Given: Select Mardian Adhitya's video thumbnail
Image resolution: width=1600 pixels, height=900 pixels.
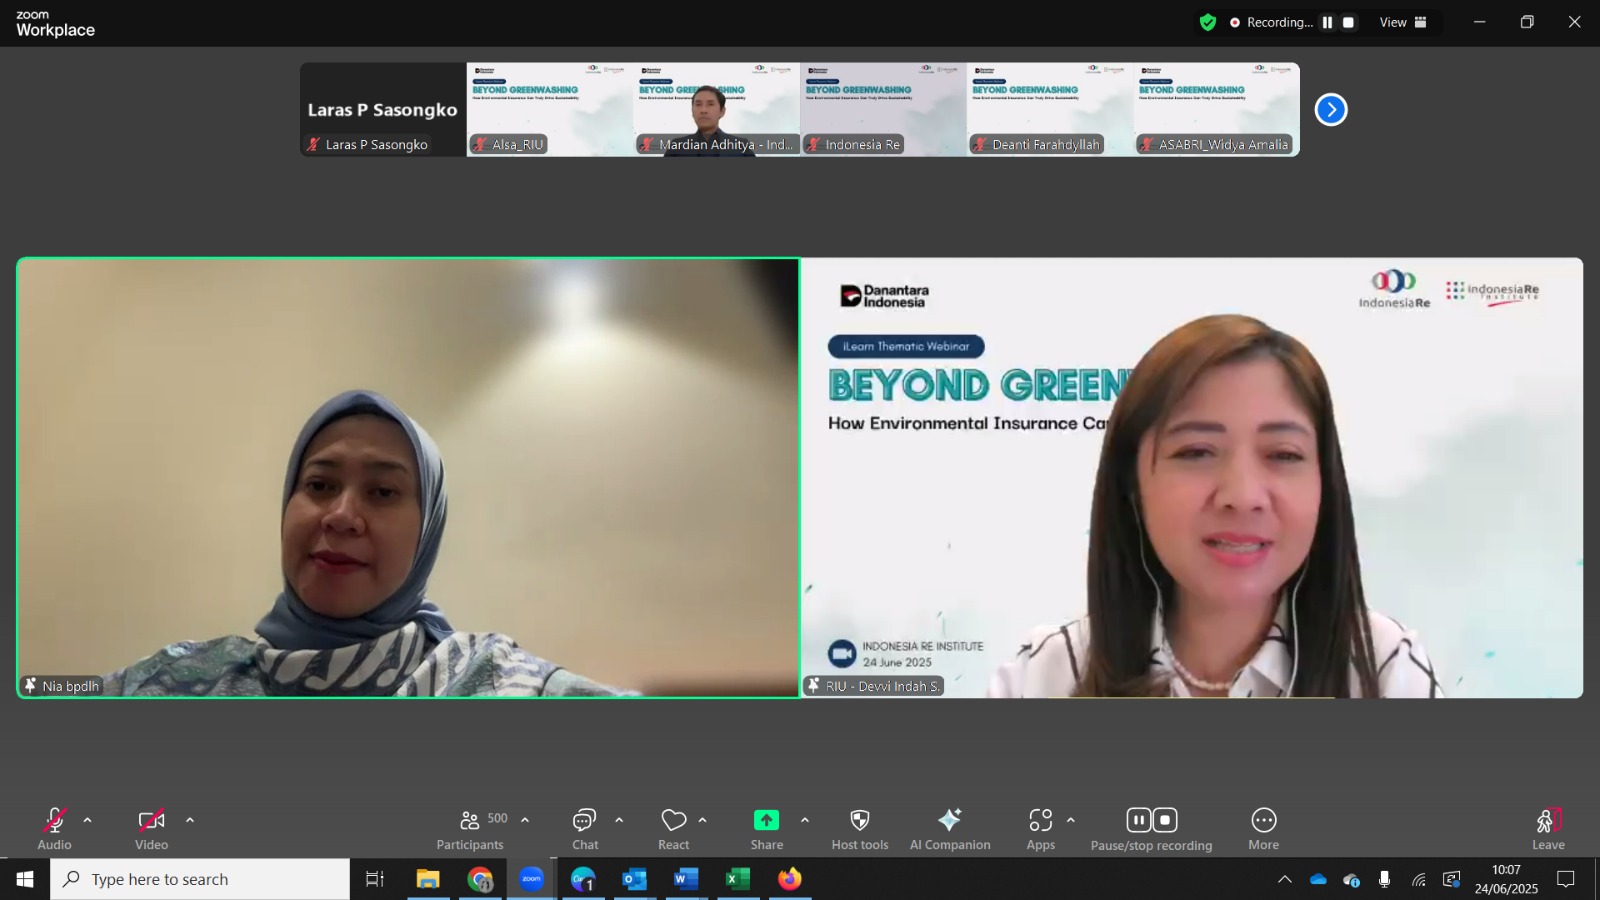Looking at the screenshot, I should click(x=716, y=109).
